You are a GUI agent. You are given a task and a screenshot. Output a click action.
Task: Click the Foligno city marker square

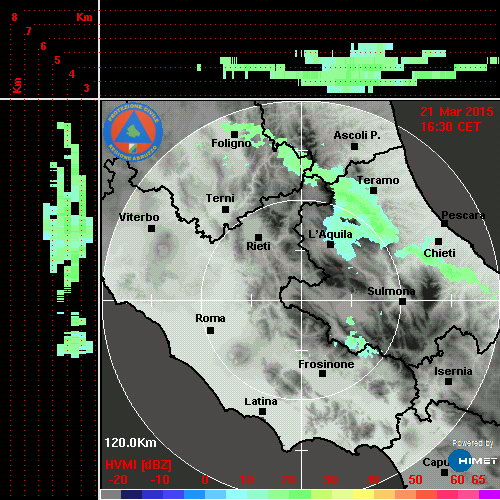234,134
